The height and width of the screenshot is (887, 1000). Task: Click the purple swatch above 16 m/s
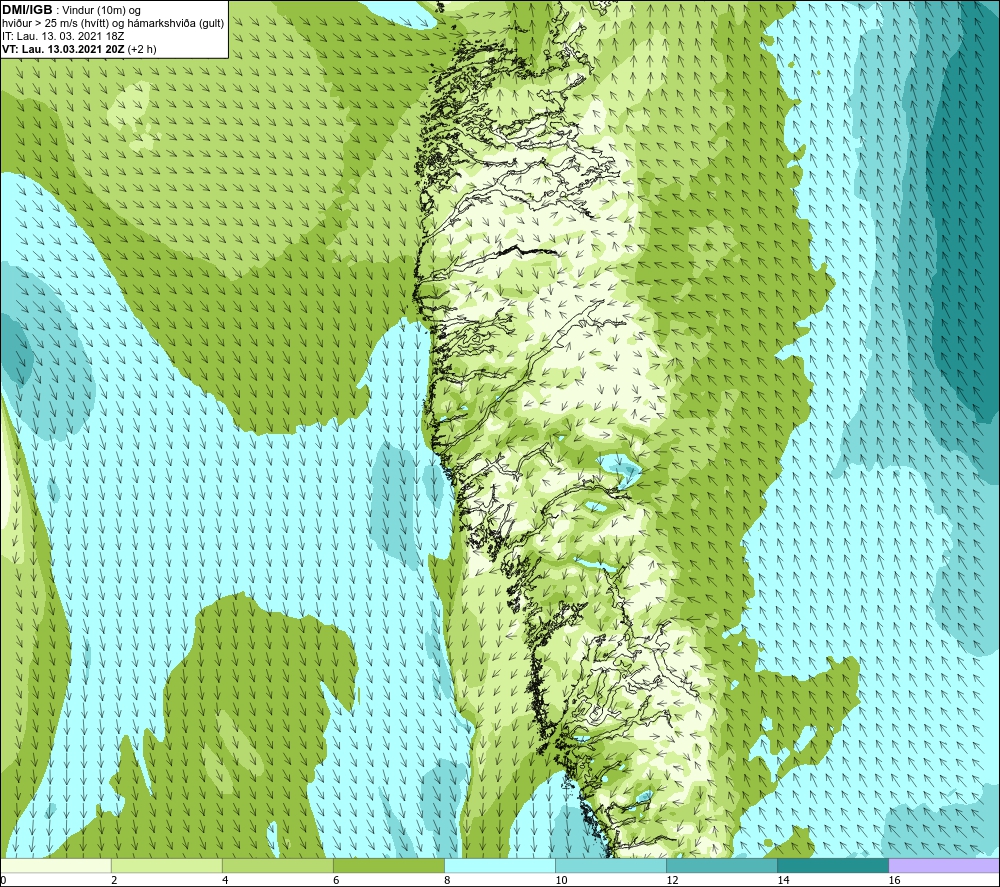[x=943, y=865]
